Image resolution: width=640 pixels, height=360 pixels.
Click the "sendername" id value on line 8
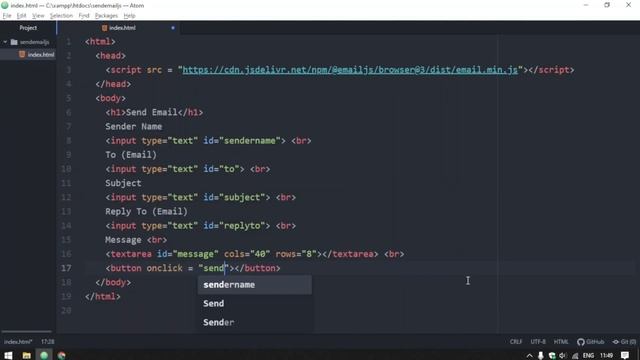point(250,140)
